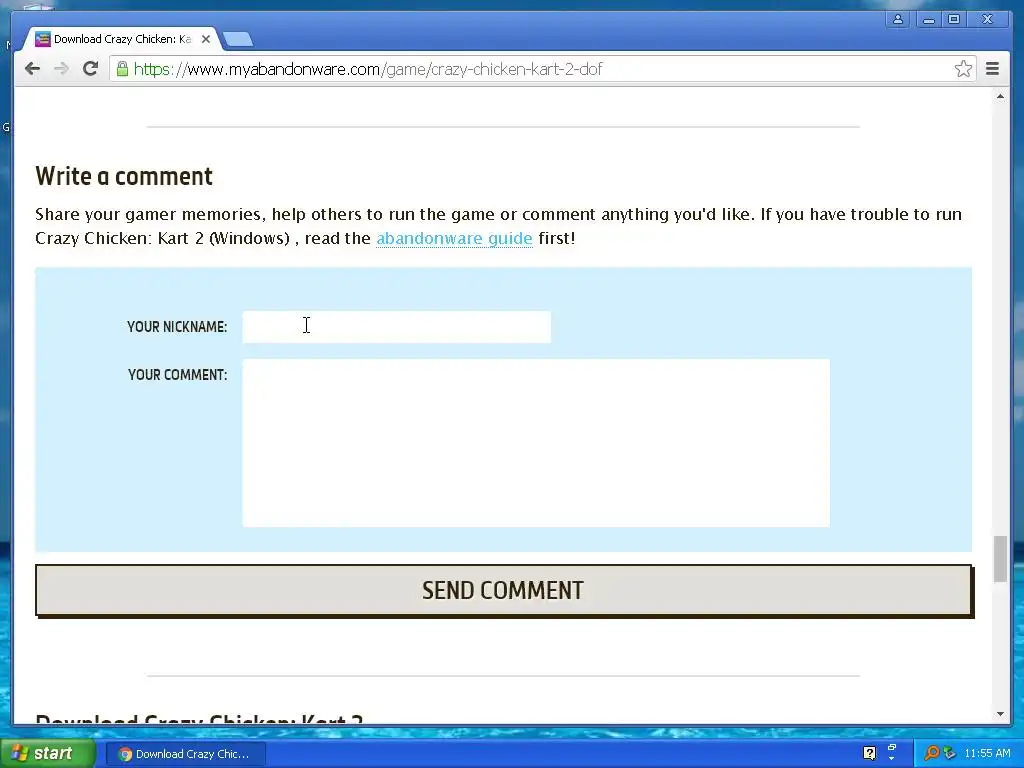Click the YOUR COMMENT label
This screenshot has height=768, width=1024.
coord(178,375)
